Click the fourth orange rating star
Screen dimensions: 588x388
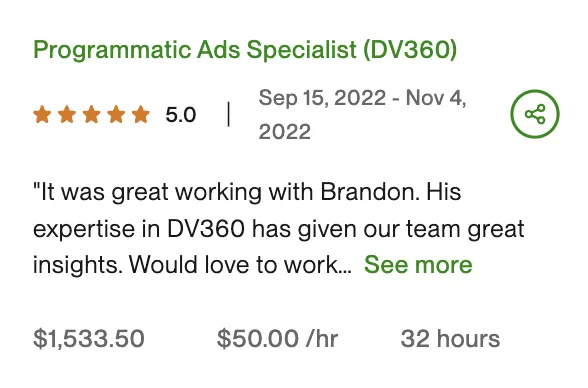[116, 114]
